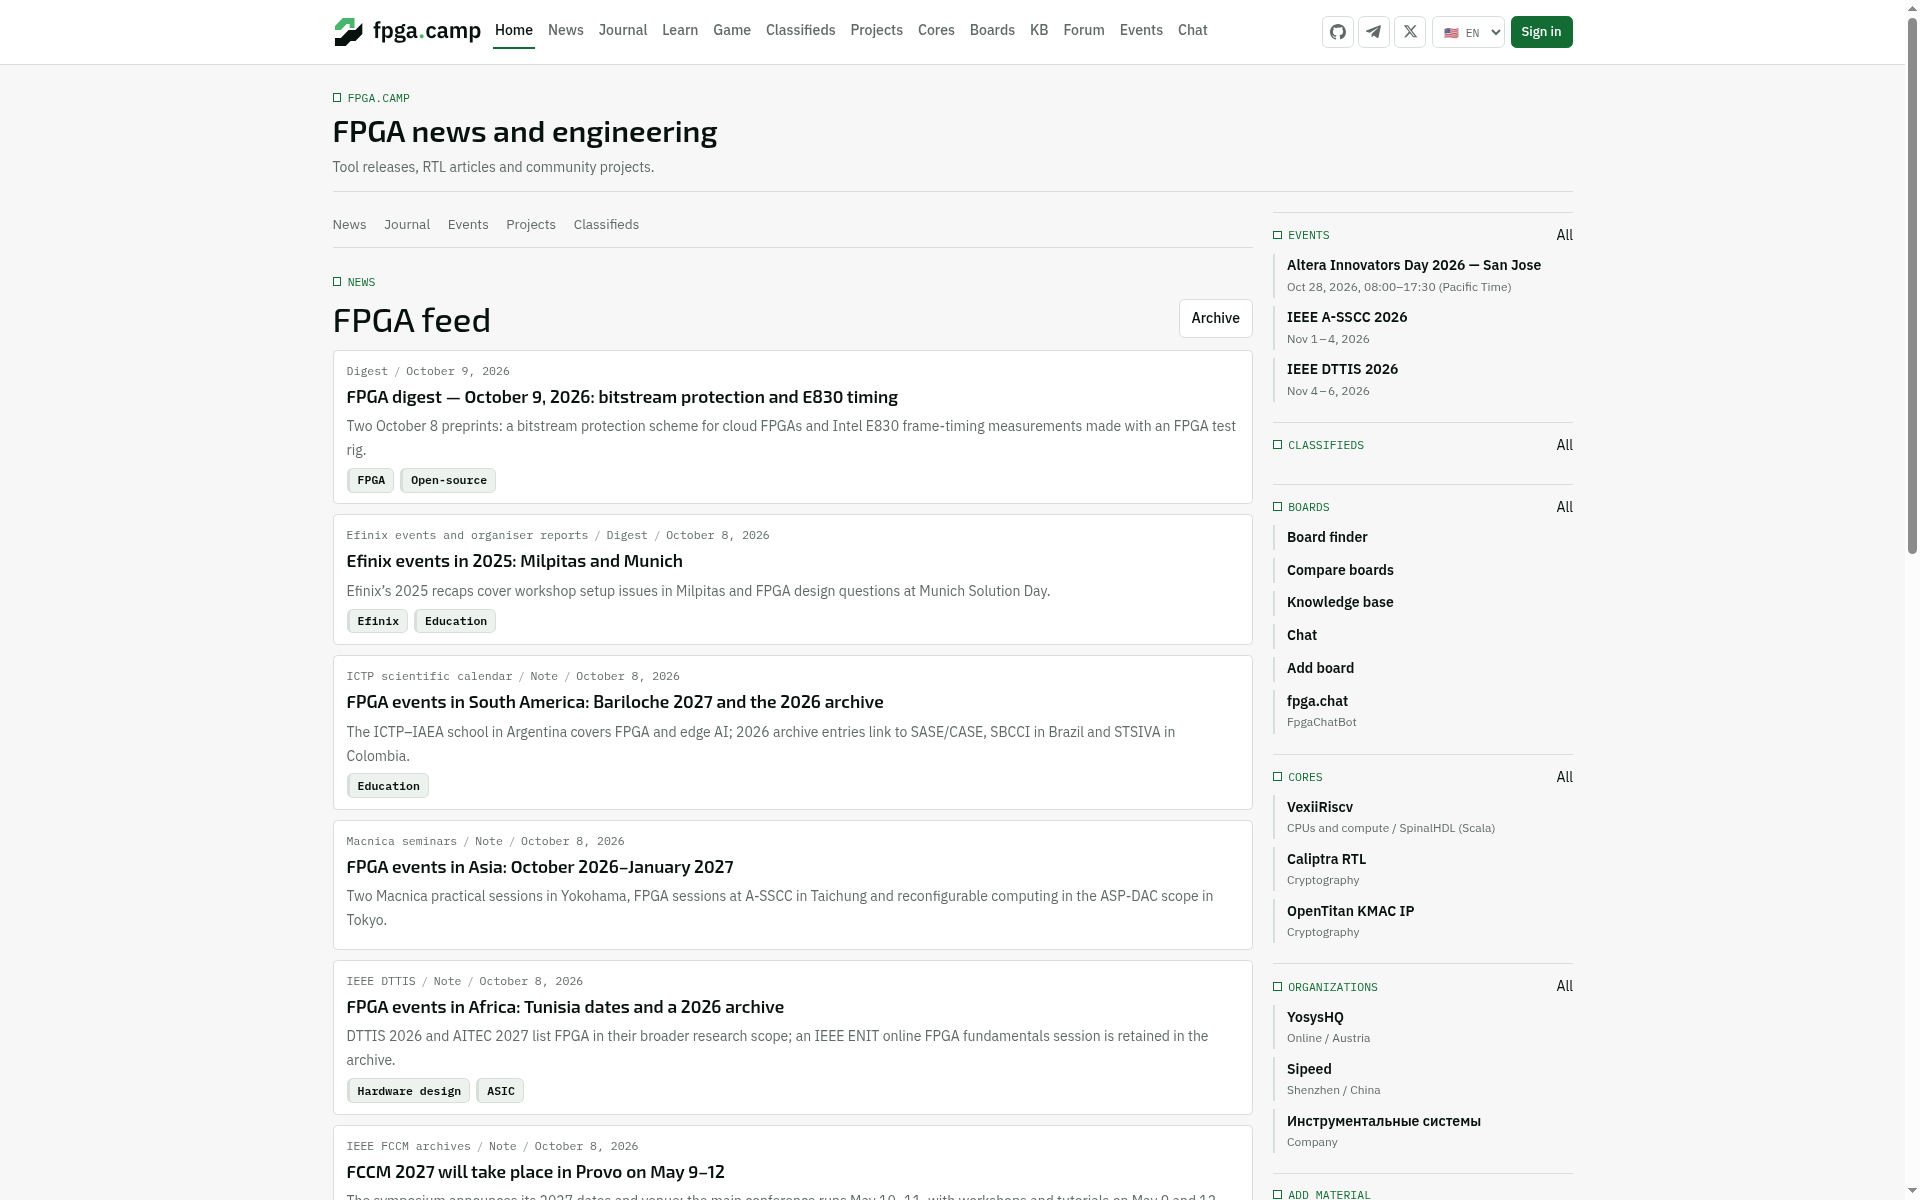Viewport: 1920px width, 1200px height.
Task: Open the Game menu item
Action: click(732, 30)
